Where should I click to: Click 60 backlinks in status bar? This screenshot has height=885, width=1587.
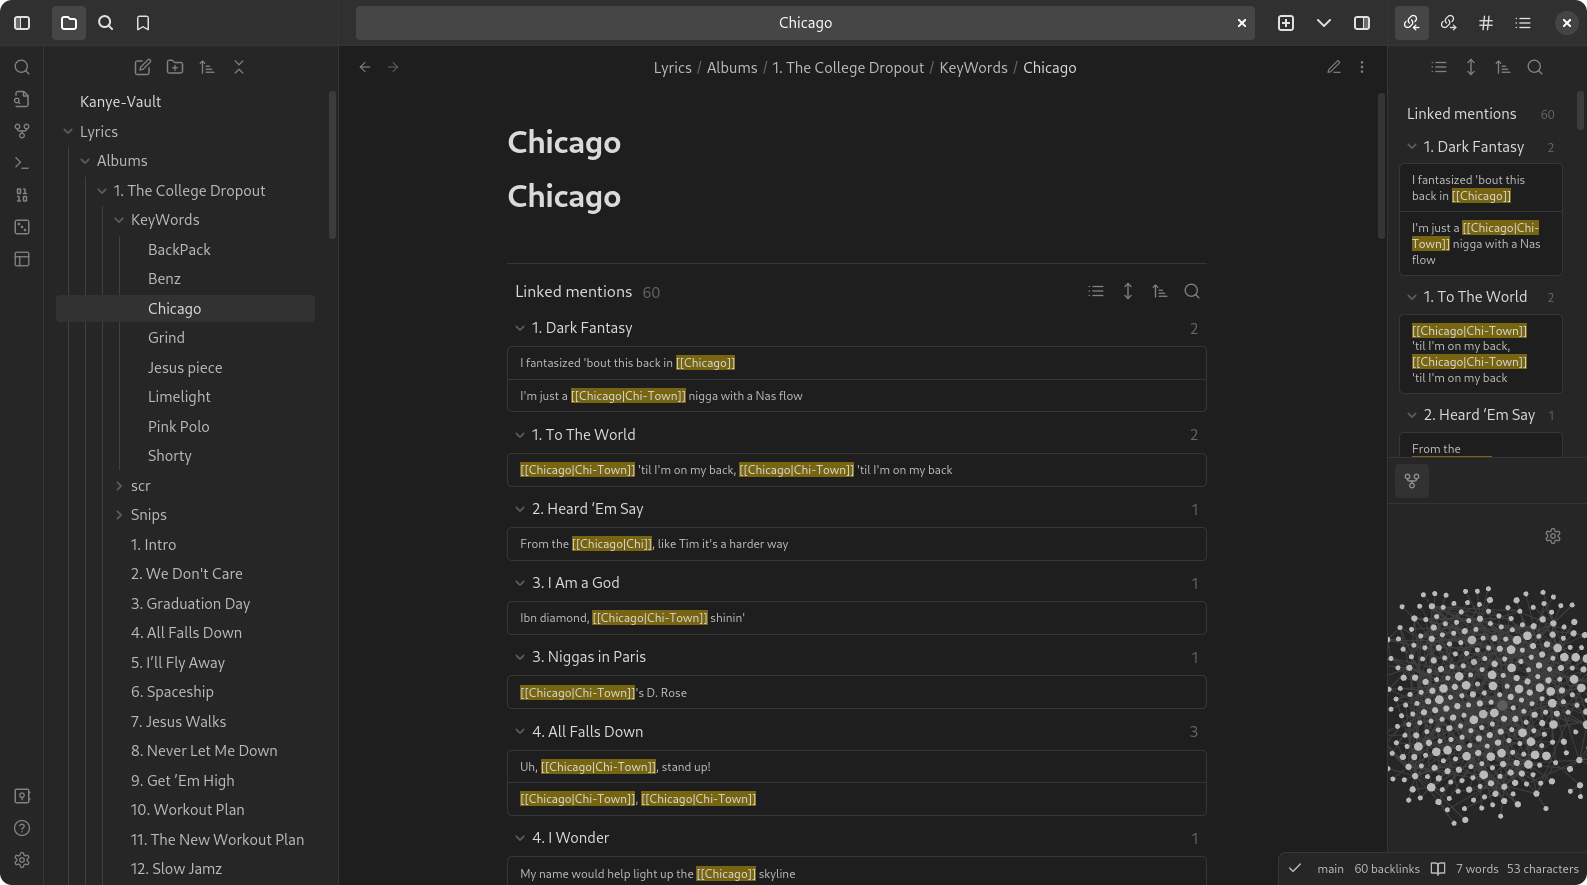[x=1386, y=869]
